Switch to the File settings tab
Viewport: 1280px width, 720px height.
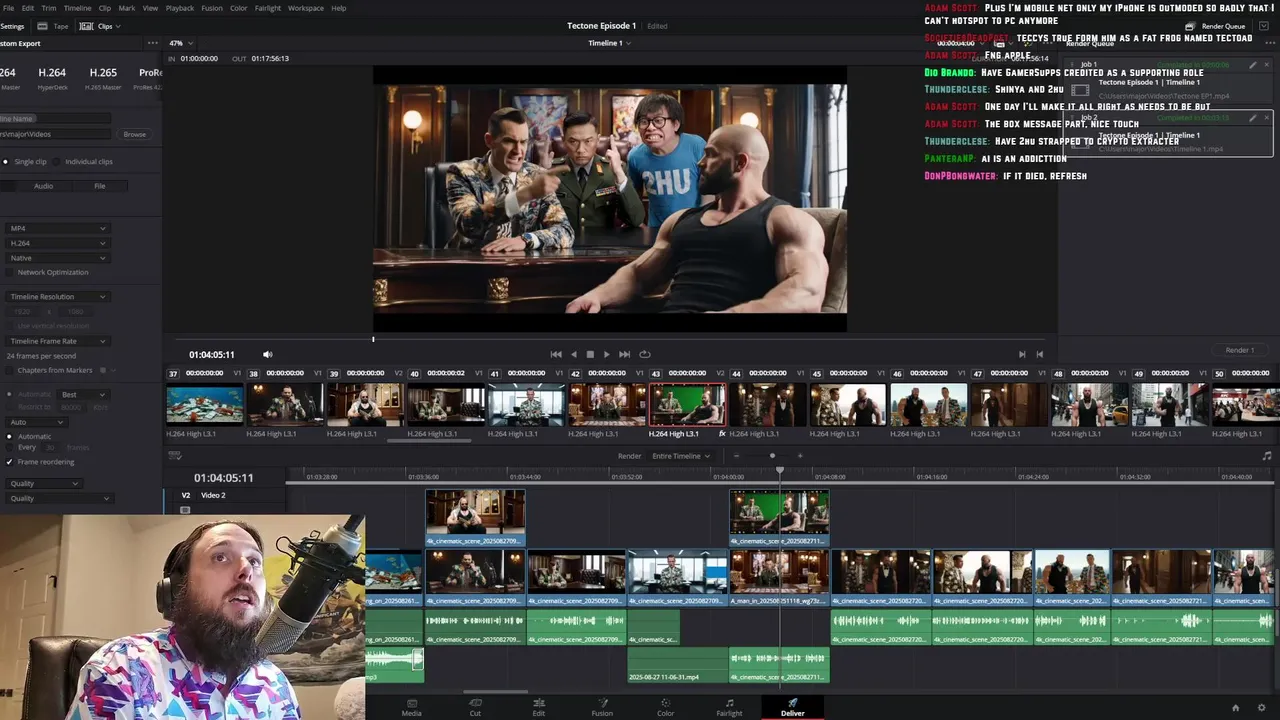pyautogui.click(x=100, y=186)
